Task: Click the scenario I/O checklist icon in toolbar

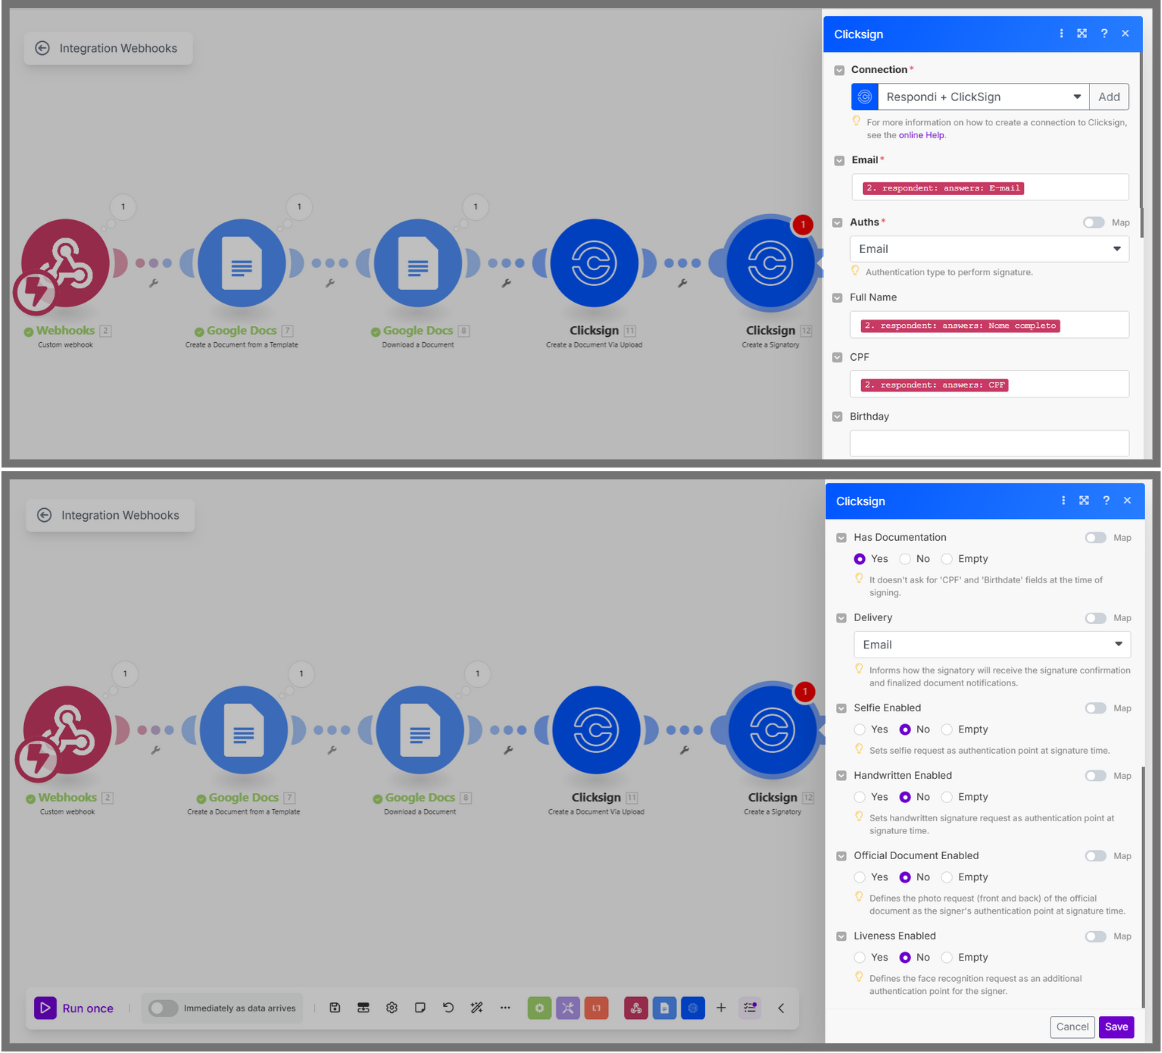Action: point(750,1008)
